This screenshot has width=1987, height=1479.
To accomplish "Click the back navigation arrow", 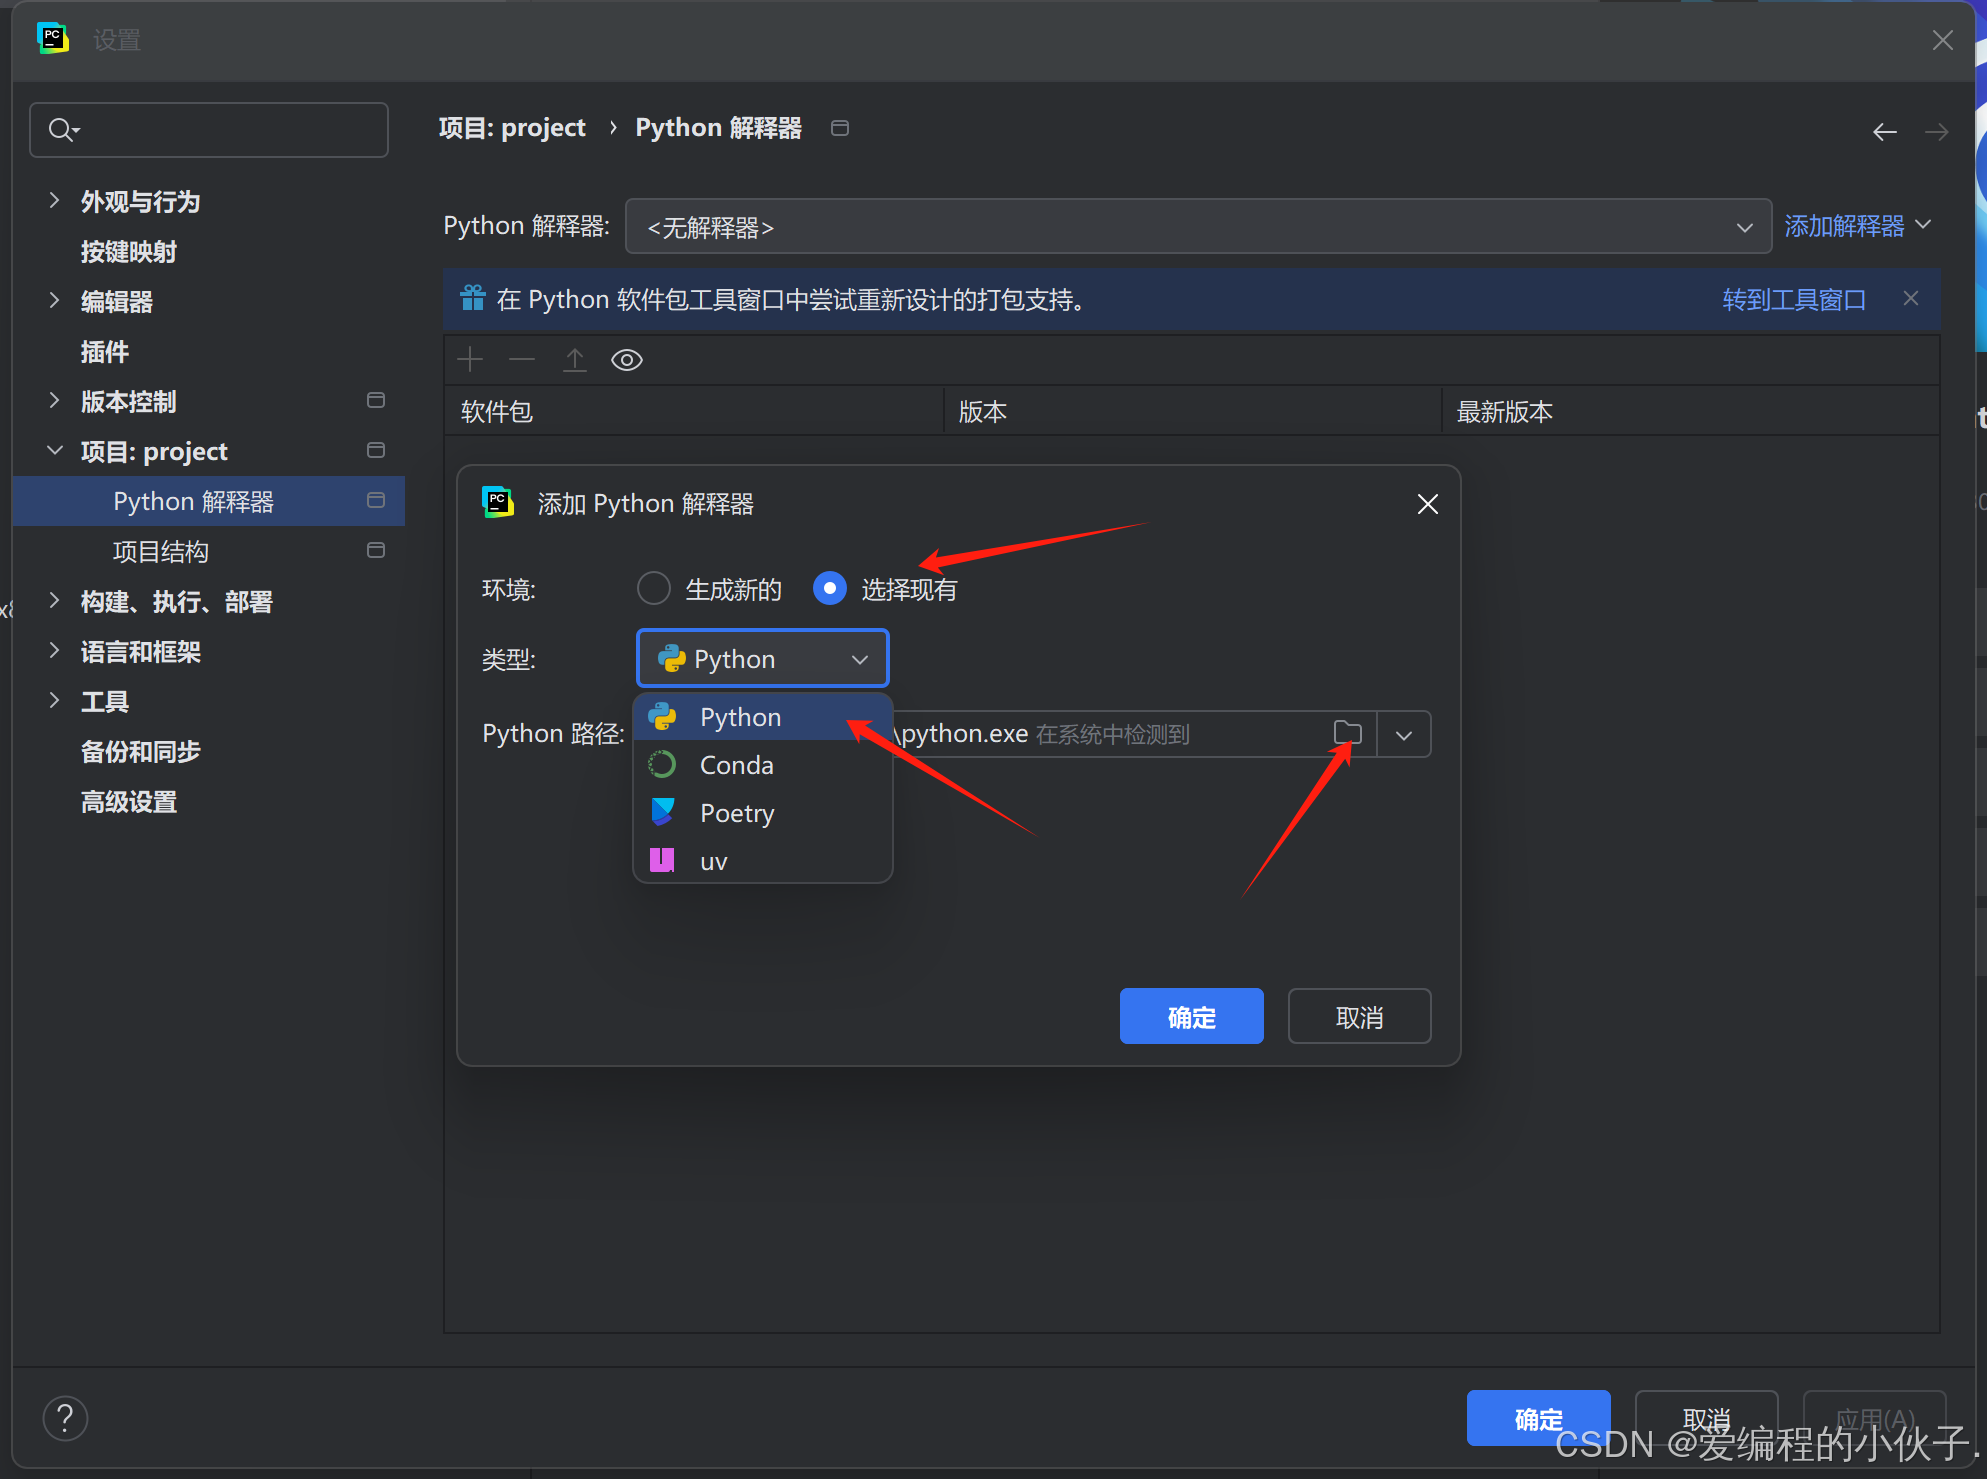I will point(1884,132).
